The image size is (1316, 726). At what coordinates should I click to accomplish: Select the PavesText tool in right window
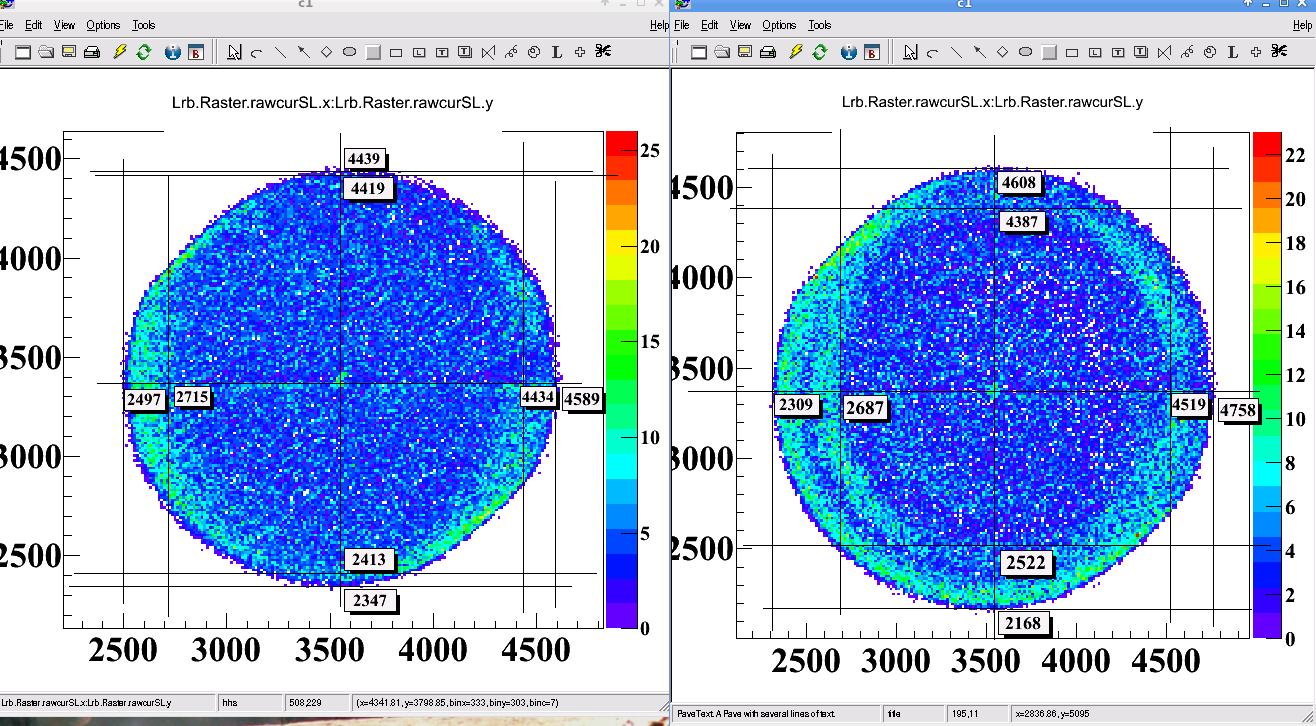(1141, 52)
